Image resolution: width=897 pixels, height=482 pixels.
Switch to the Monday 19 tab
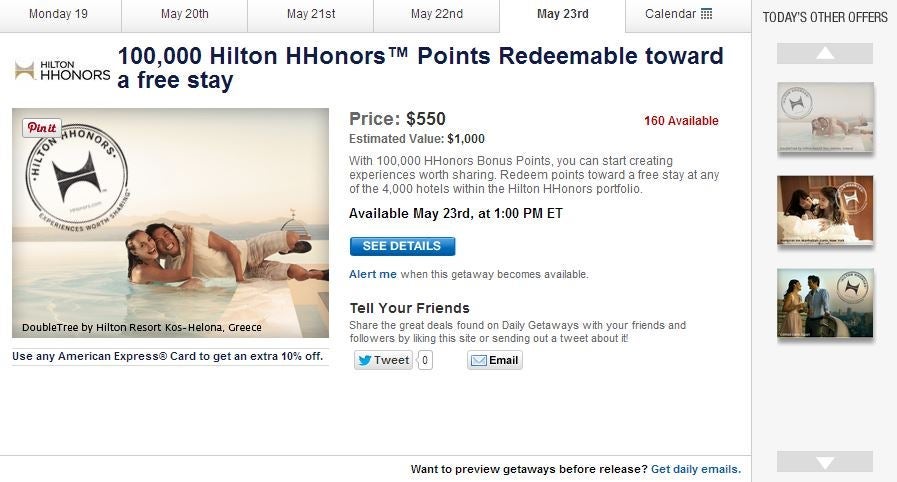pyautogui.click(x=59, y=14)
